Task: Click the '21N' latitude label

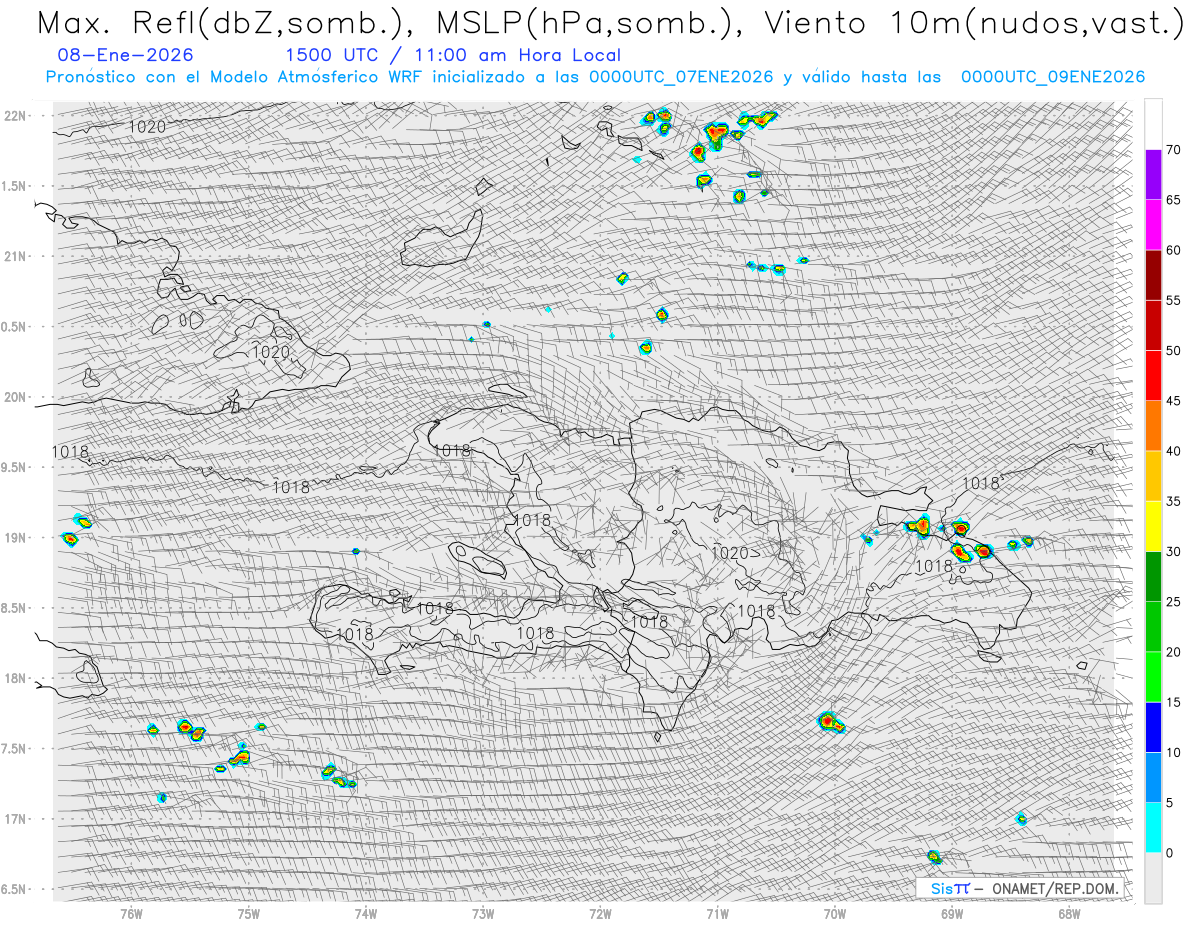Action: [15, 256]
